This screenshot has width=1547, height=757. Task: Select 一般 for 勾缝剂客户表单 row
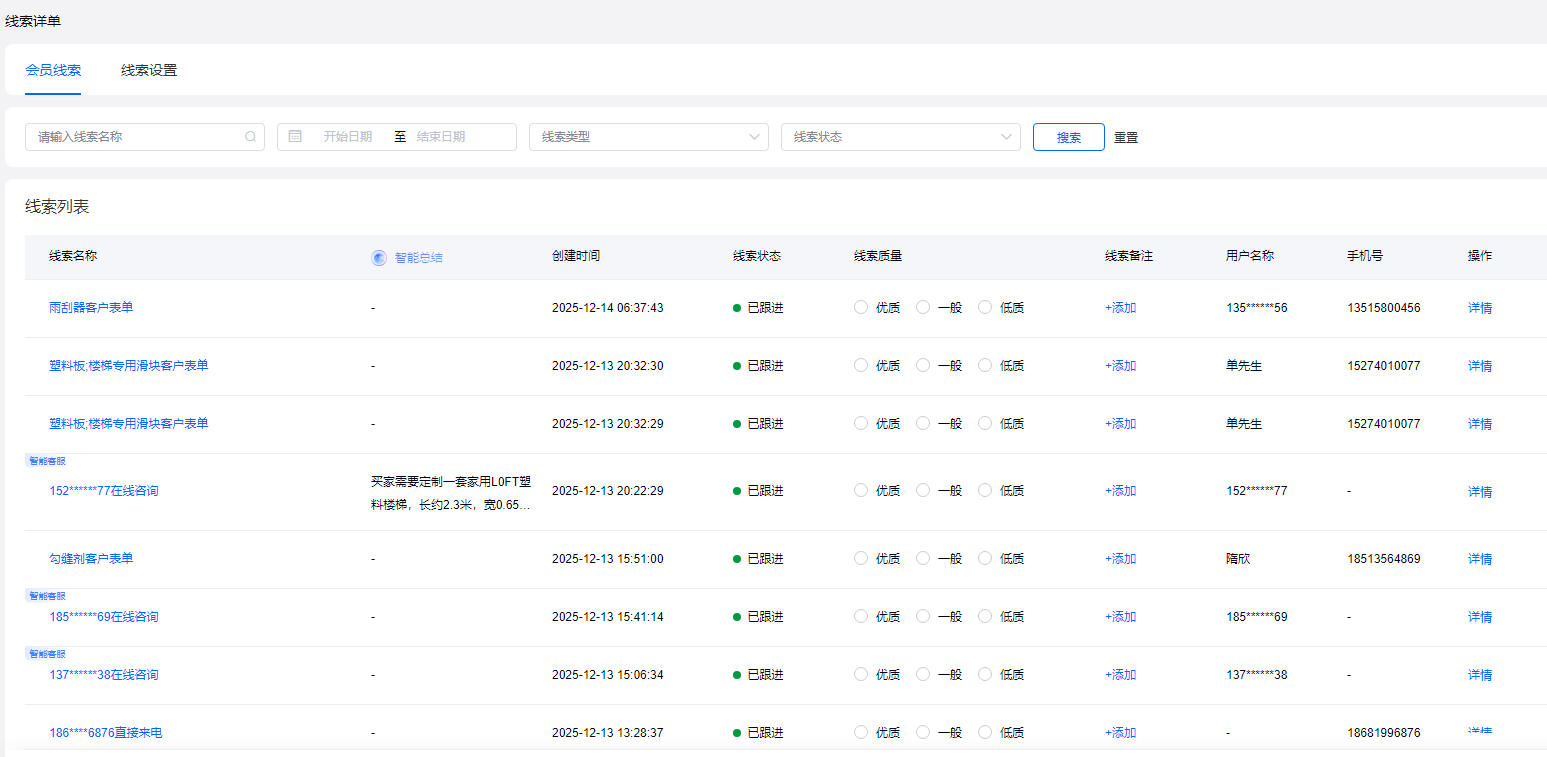[x=923, y=559]
